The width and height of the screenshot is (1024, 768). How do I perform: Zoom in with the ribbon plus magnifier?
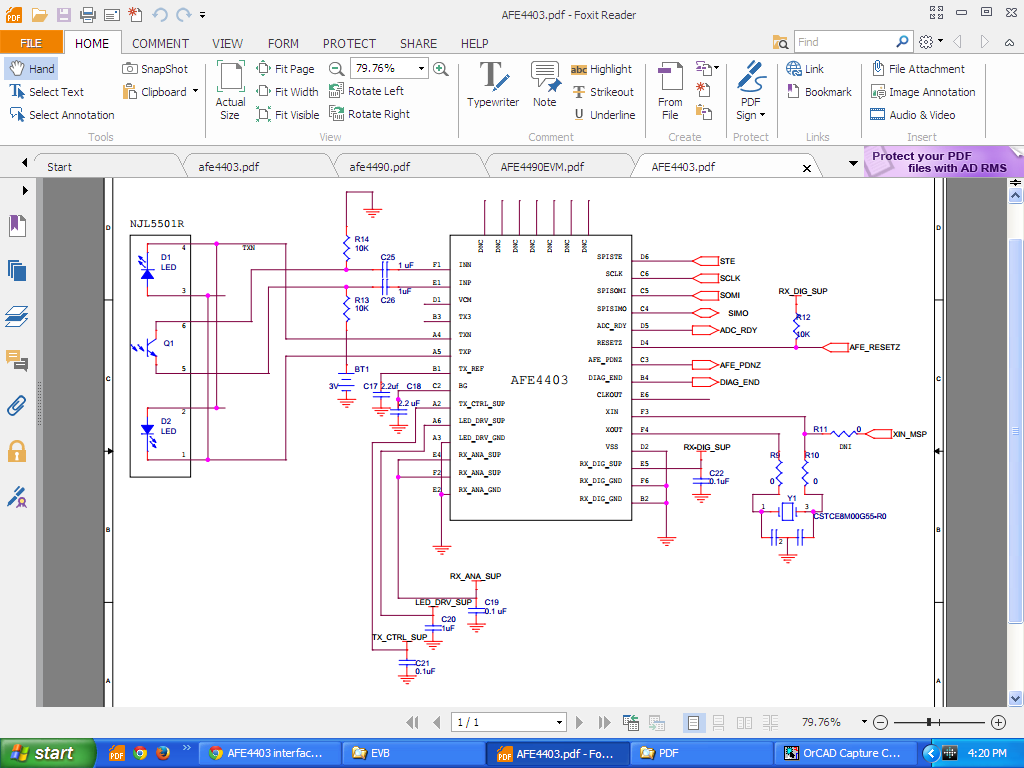(441, 69)
